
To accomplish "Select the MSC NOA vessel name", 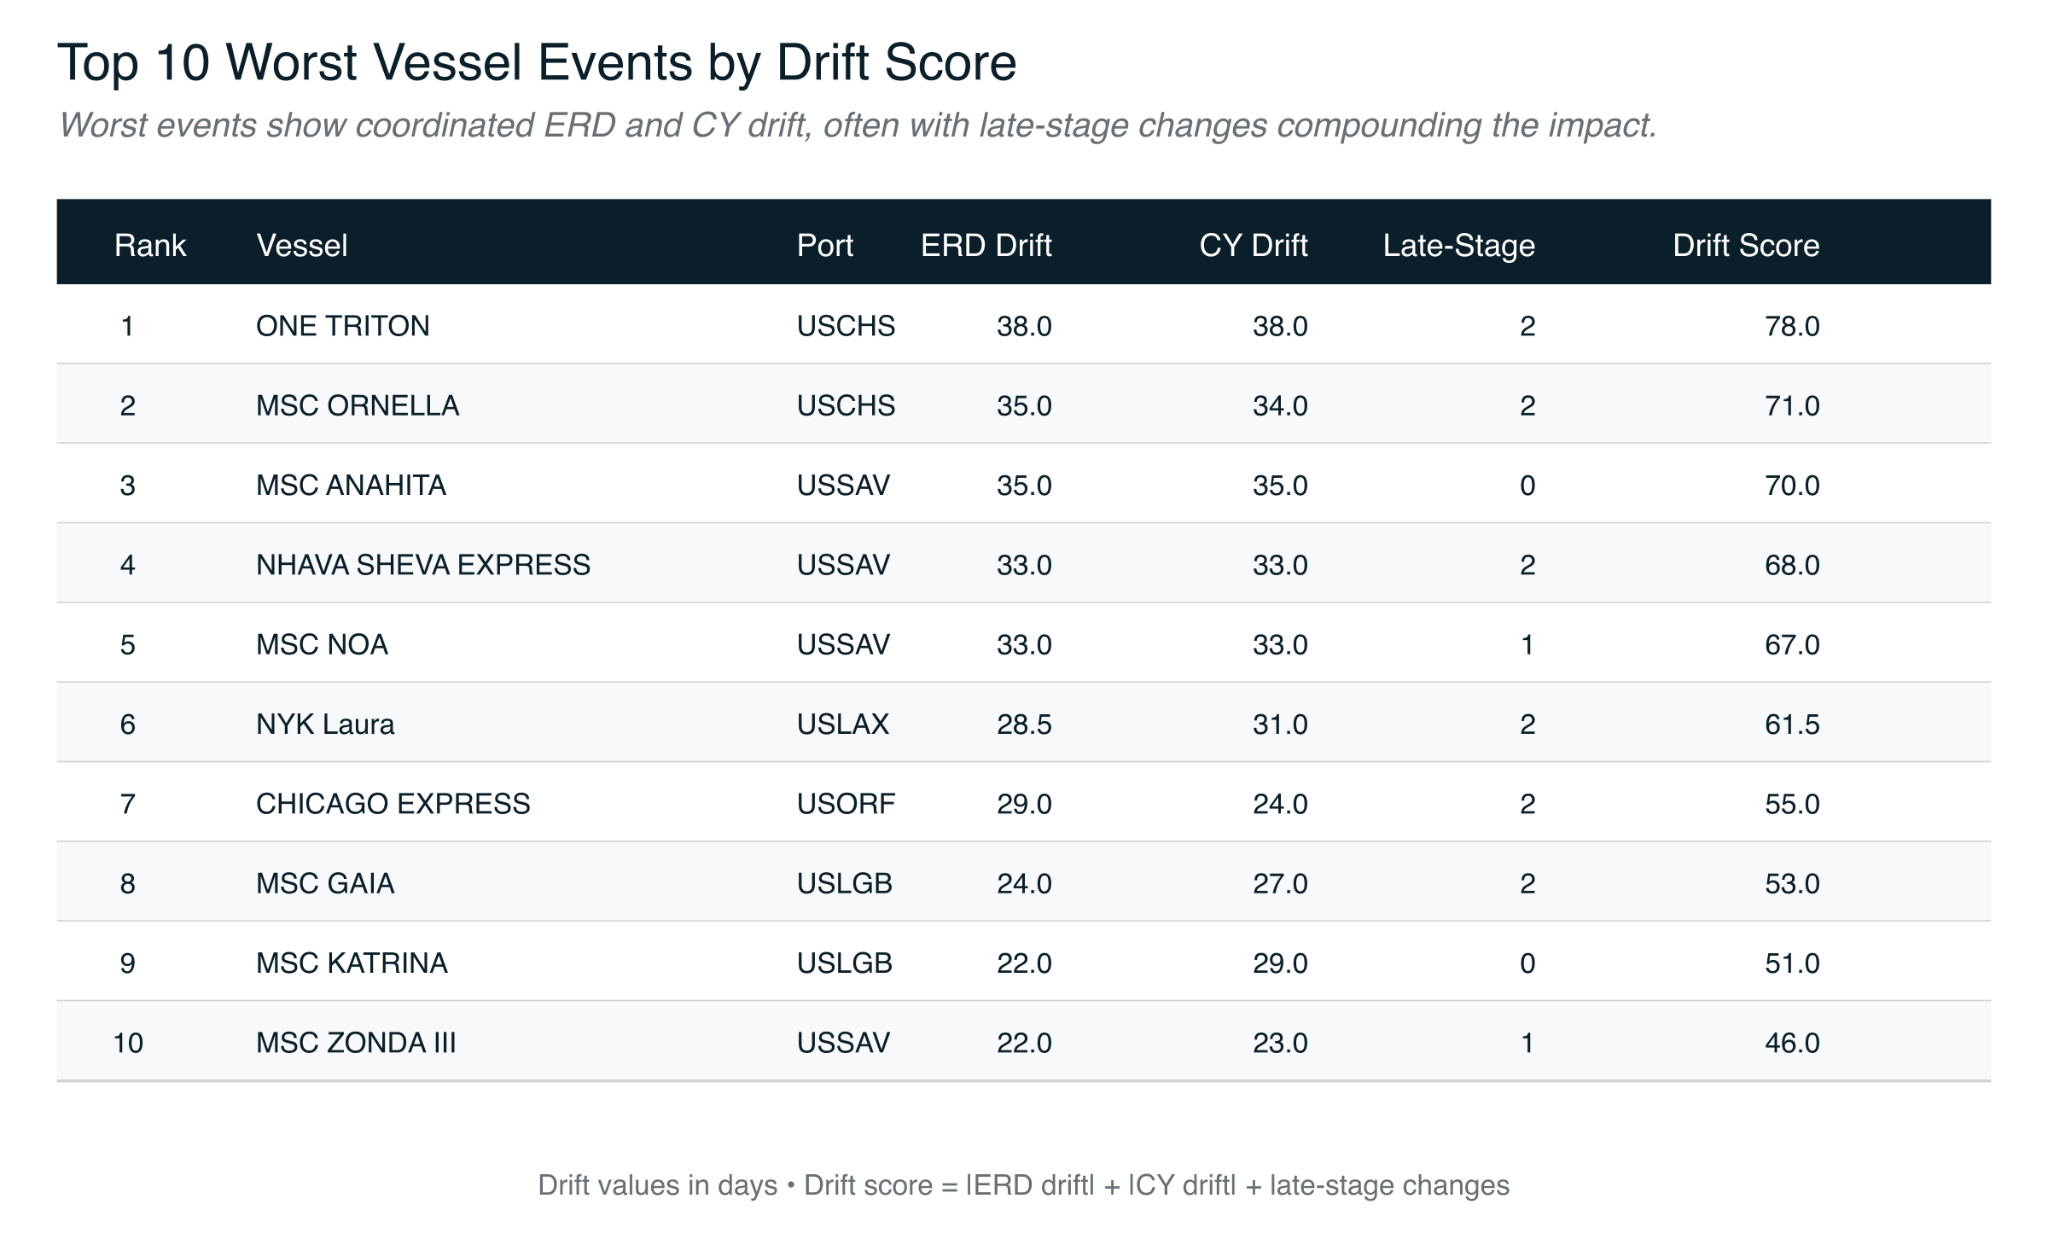I will [x=321, y=644].
